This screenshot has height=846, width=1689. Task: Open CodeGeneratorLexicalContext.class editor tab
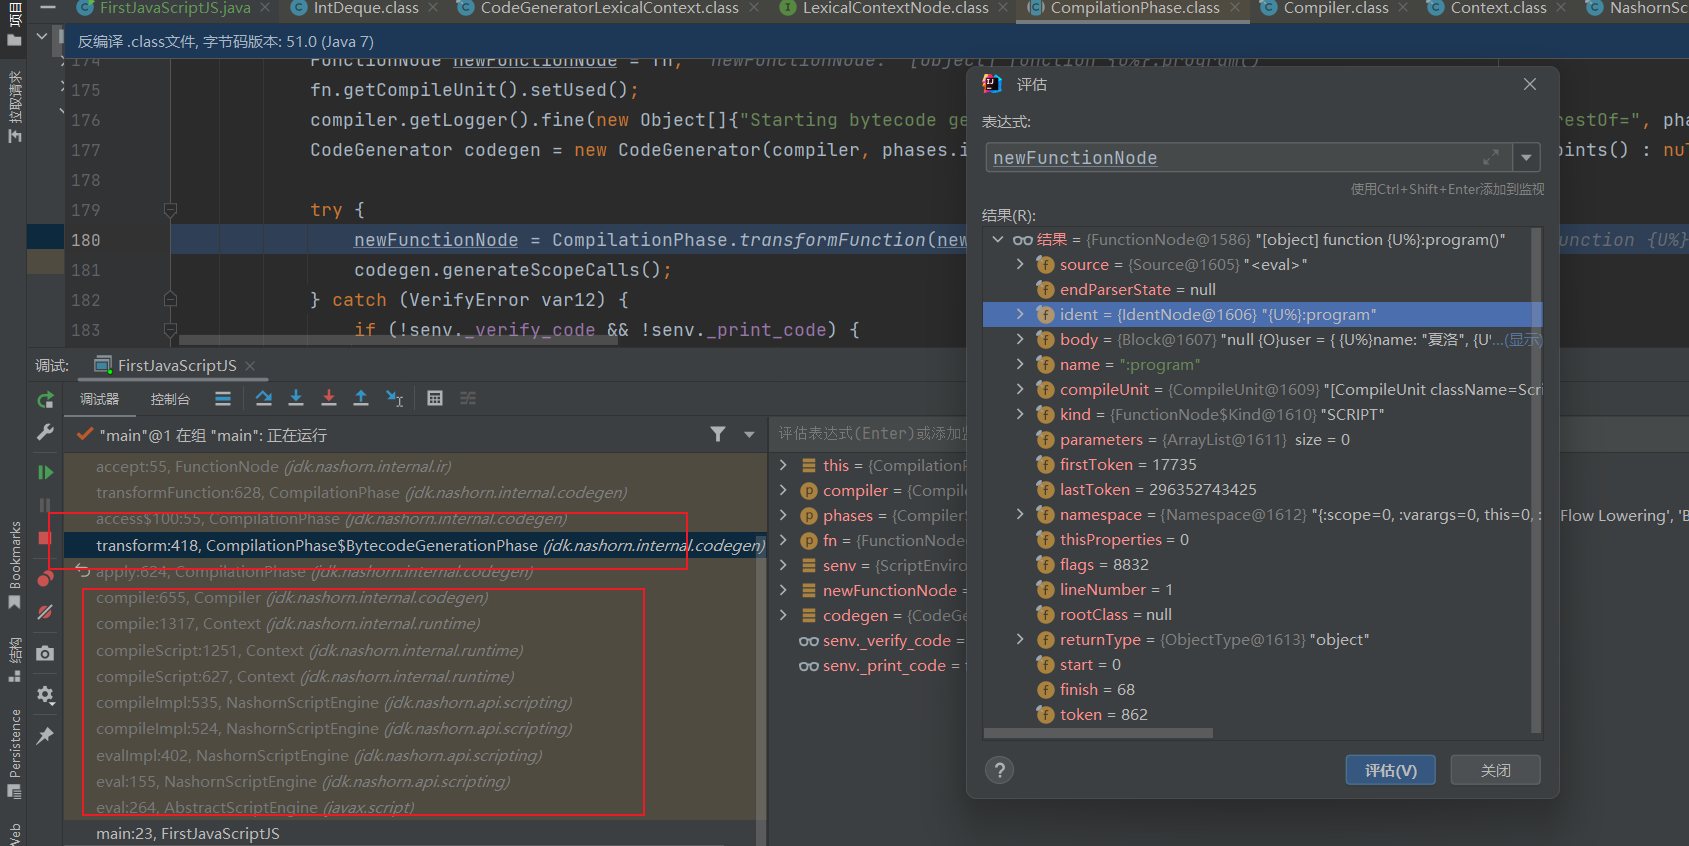click(608, 8)
